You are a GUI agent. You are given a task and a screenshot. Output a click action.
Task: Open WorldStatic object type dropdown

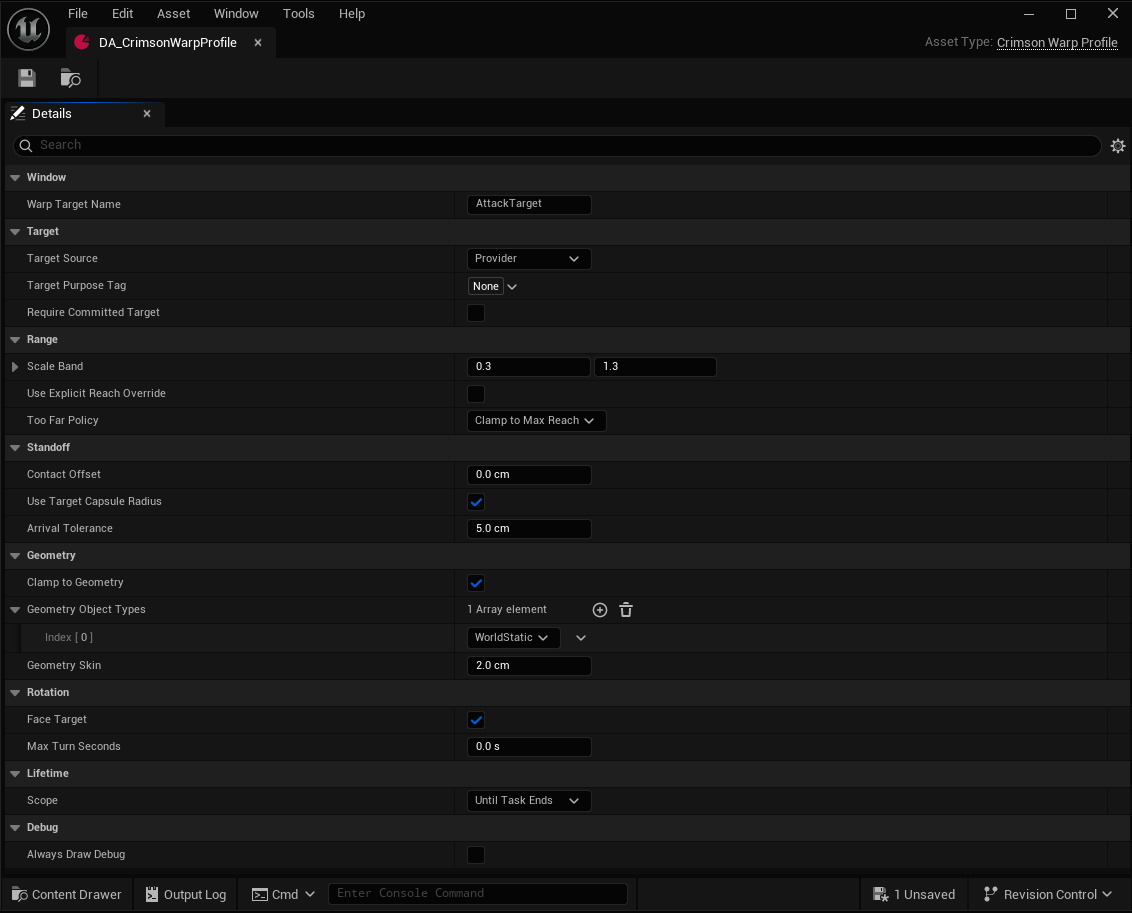click(513, 637)
